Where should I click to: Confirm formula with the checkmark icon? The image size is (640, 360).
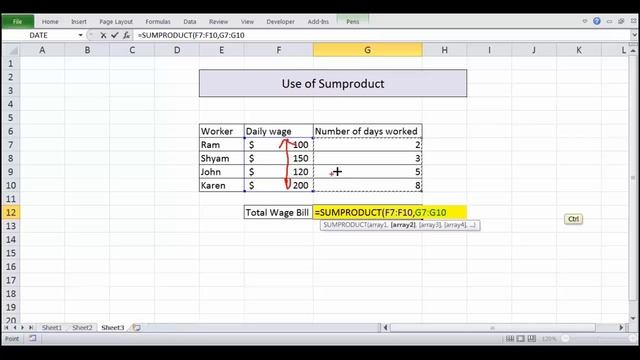click(115, 36)
